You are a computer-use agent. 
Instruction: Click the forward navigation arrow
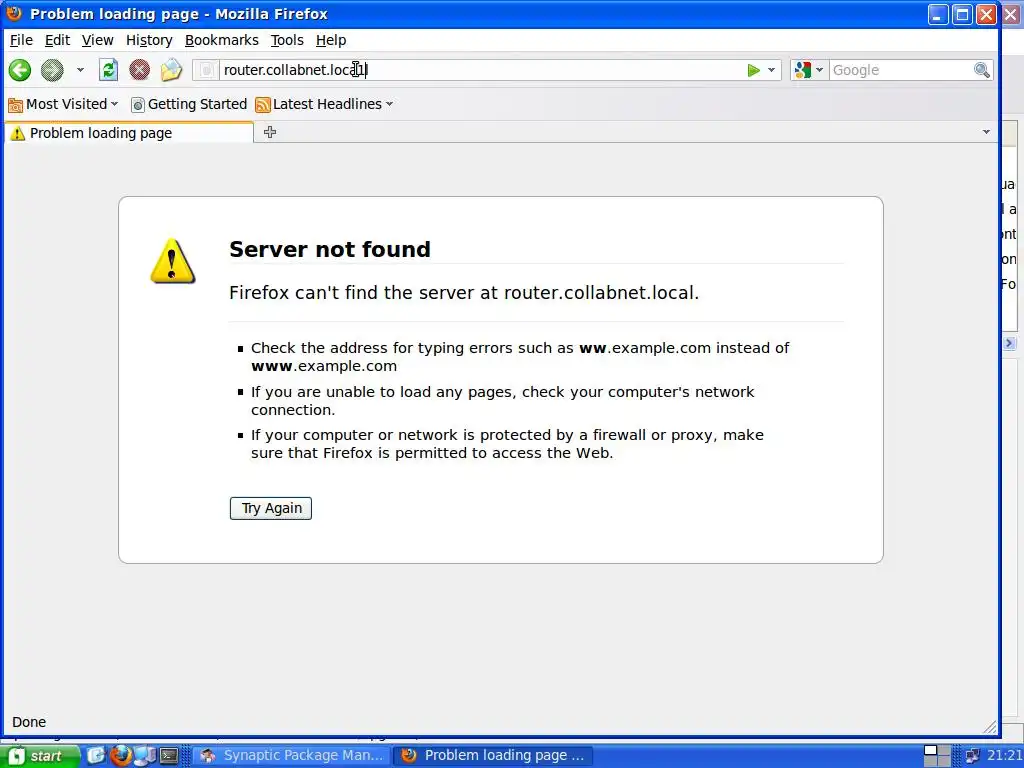(x=52, y=70)
